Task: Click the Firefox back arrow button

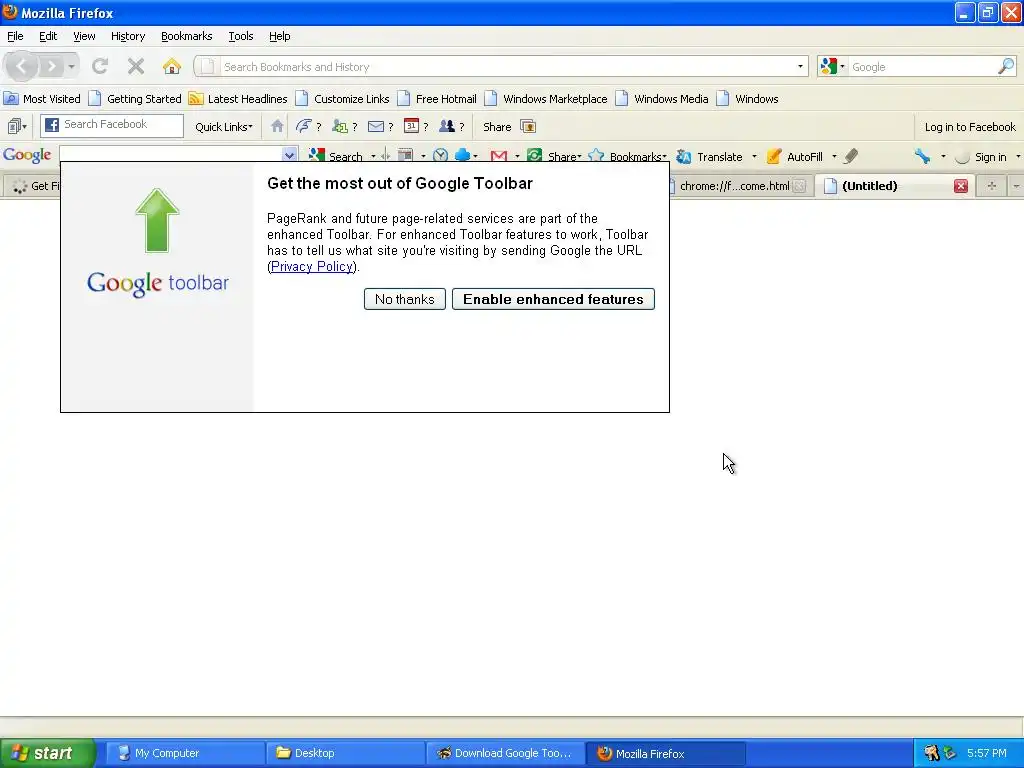Action: point(22,66)
